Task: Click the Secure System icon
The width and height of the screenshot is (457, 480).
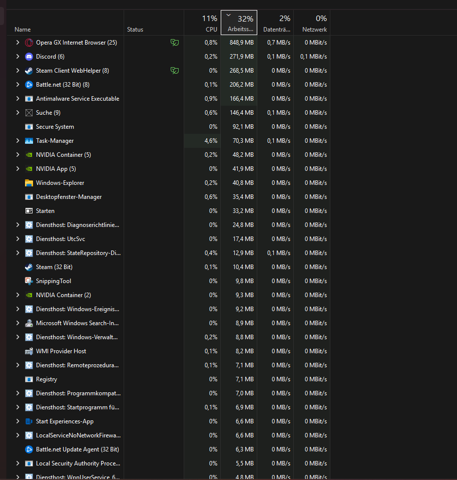Action: tap(29, 127)
